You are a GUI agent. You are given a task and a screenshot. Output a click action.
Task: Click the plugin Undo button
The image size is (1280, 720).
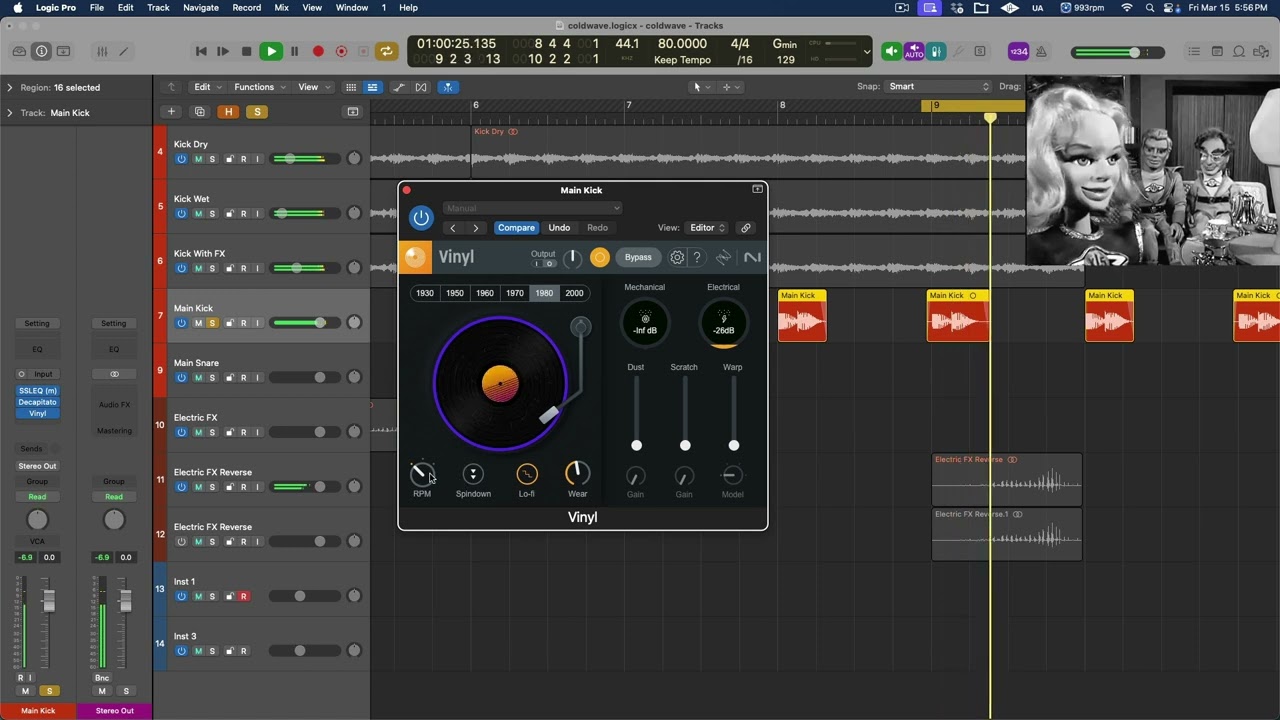[559, 228]
